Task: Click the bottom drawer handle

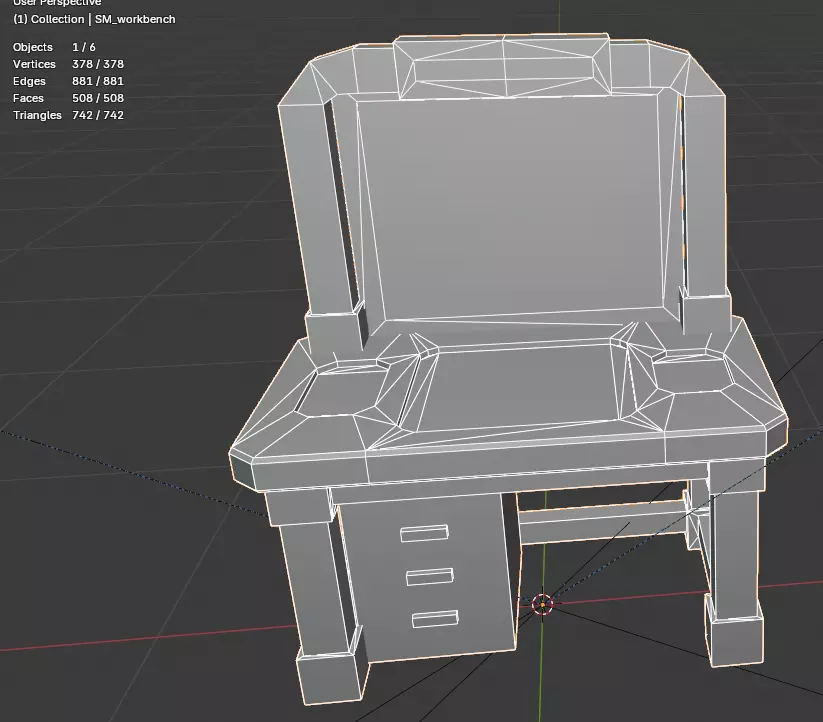Action: (435, 619)
